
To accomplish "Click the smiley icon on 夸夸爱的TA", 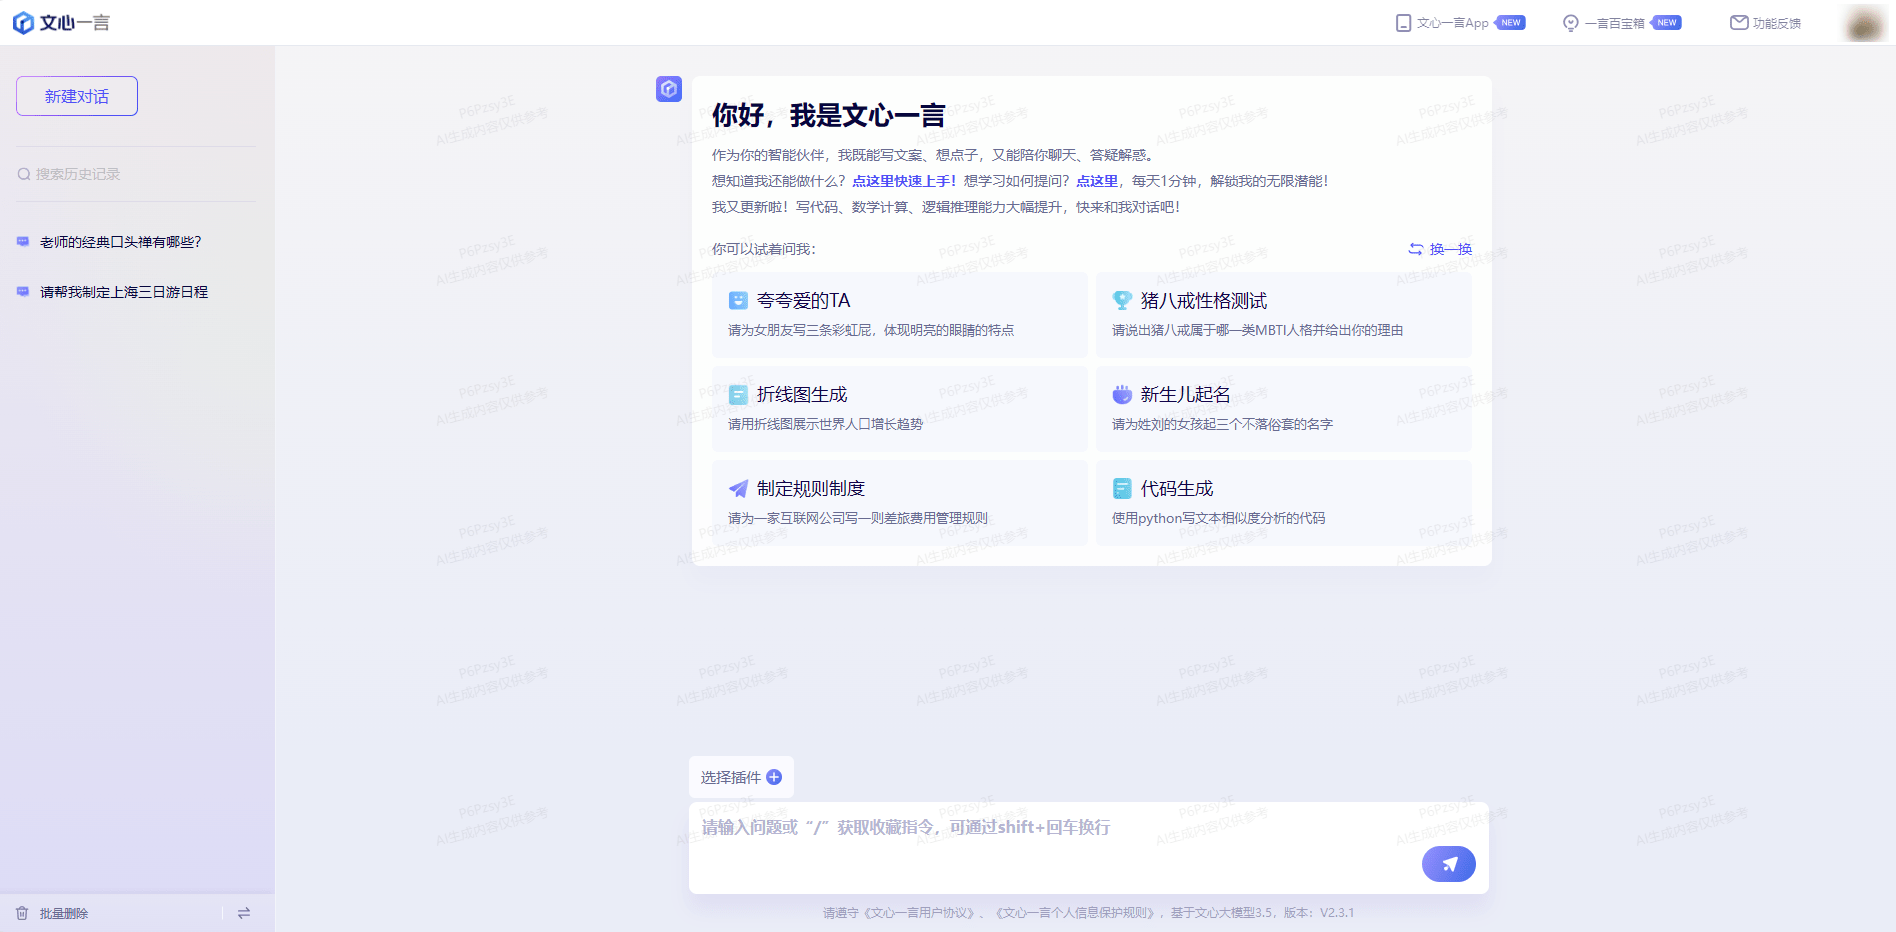I will (x=738, y=300).
